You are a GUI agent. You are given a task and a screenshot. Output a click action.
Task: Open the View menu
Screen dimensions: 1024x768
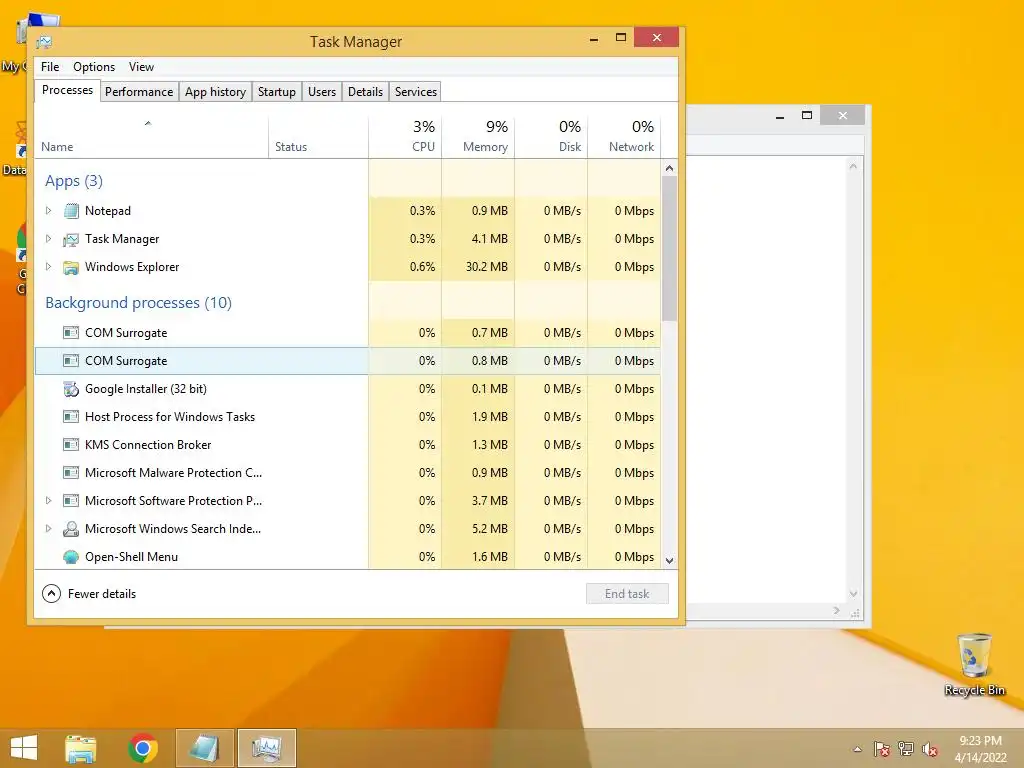coord(141,67)
